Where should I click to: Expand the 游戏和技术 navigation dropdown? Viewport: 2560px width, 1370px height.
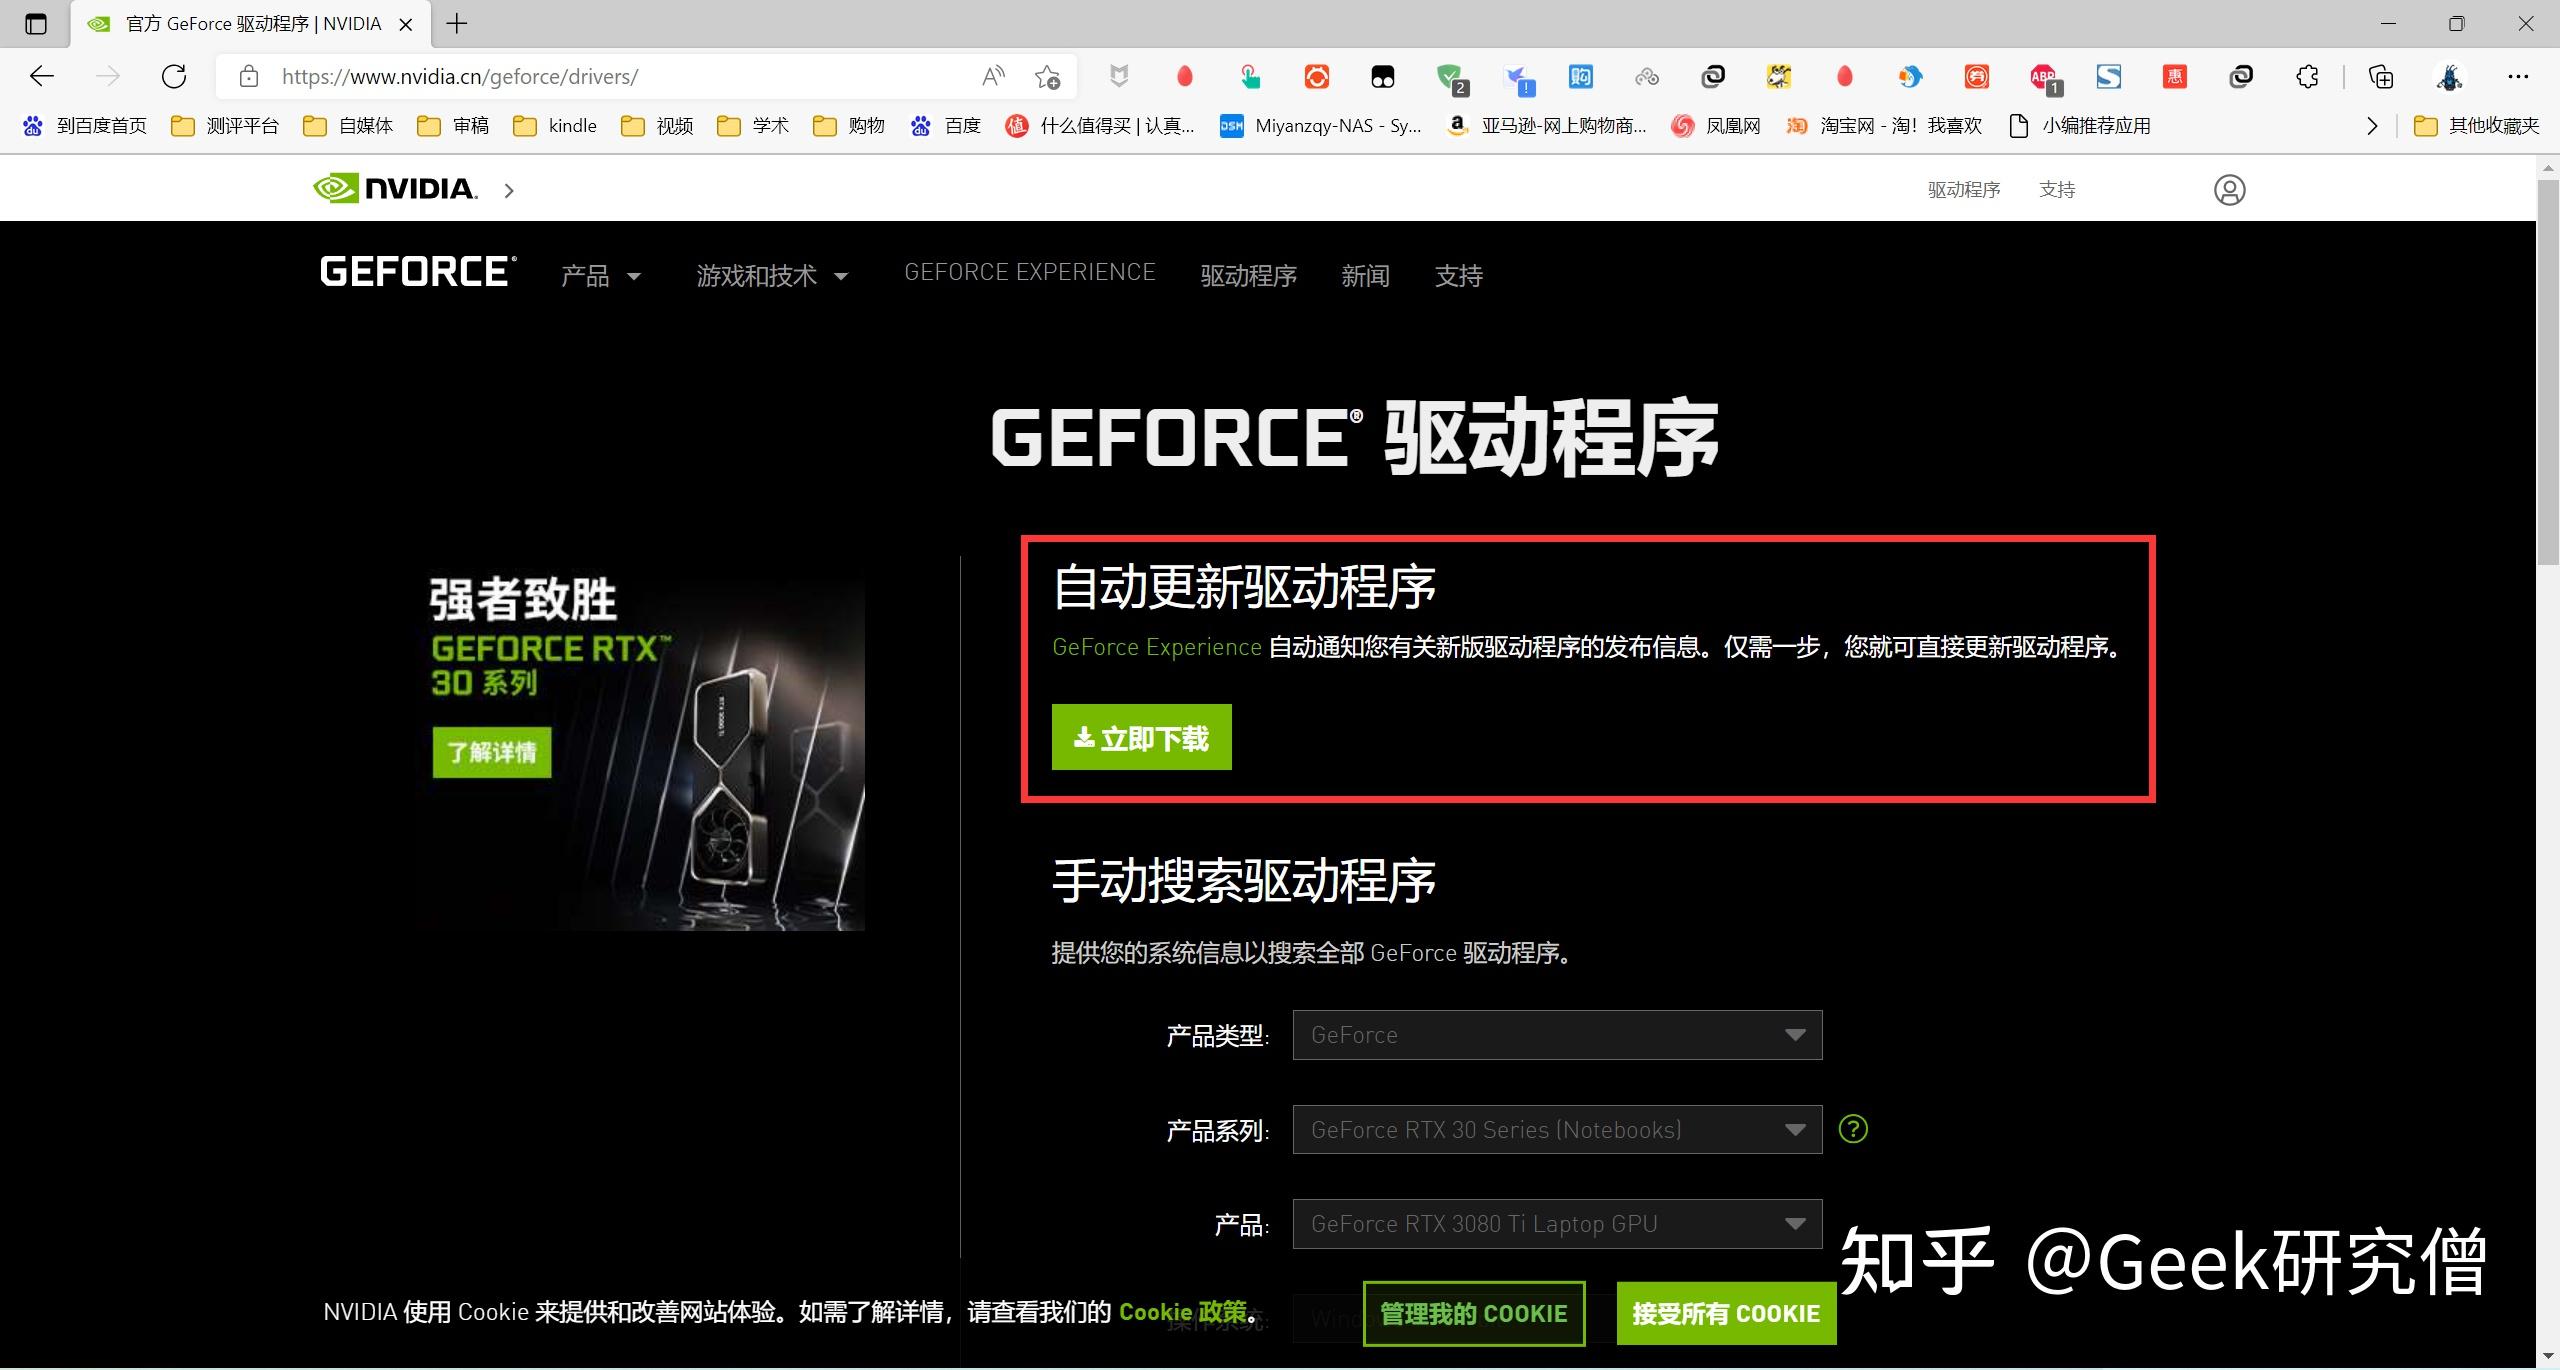[x=772, y=275]
